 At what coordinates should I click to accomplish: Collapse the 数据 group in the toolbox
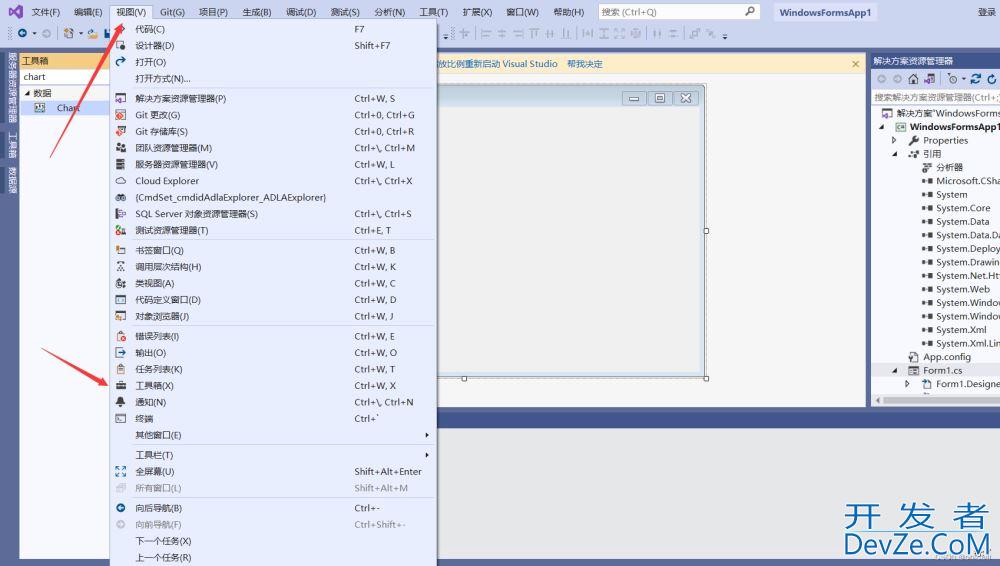27,93
